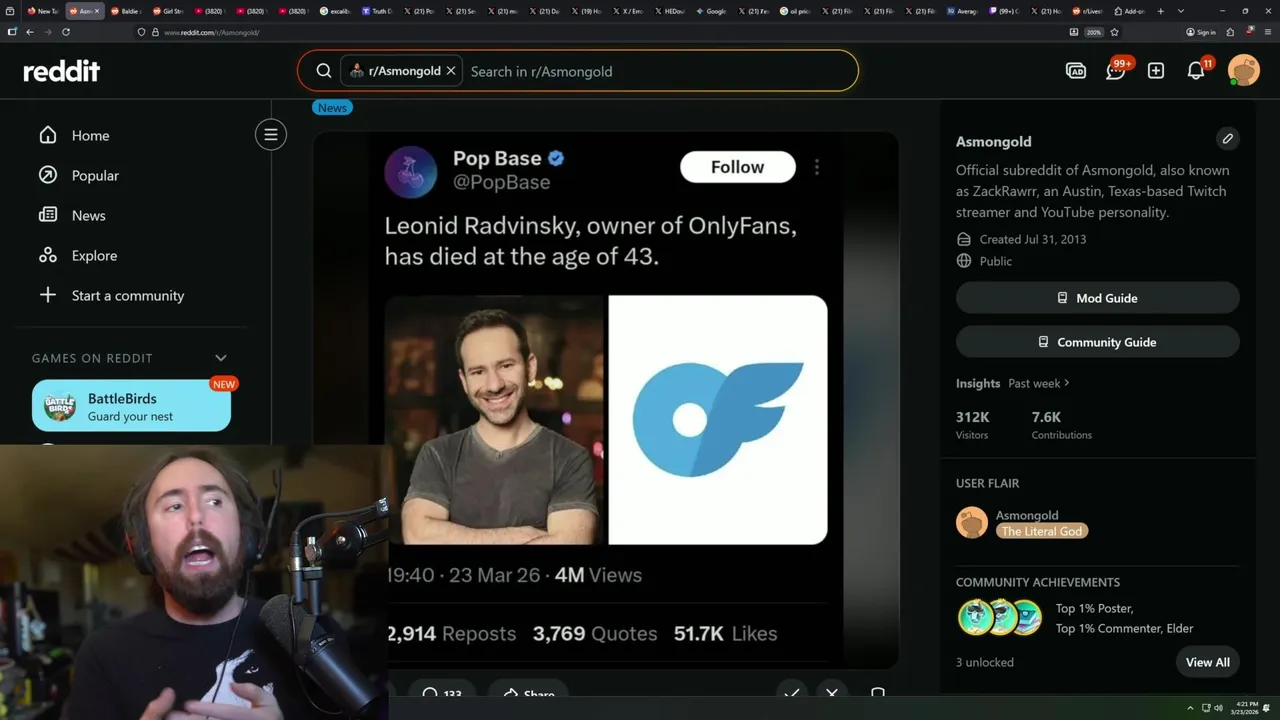Click the community achievement badges
Viewport: 1280px width, 720px height.
[1000, 618]
